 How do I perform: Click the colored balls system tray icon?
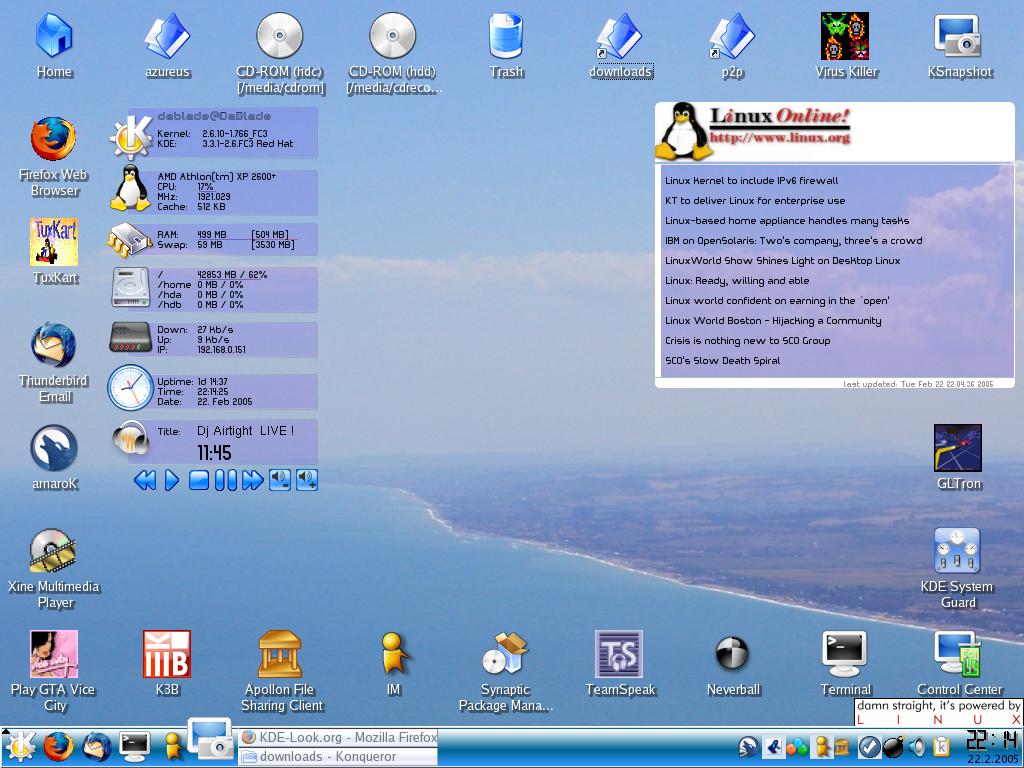tap(796, 746)
